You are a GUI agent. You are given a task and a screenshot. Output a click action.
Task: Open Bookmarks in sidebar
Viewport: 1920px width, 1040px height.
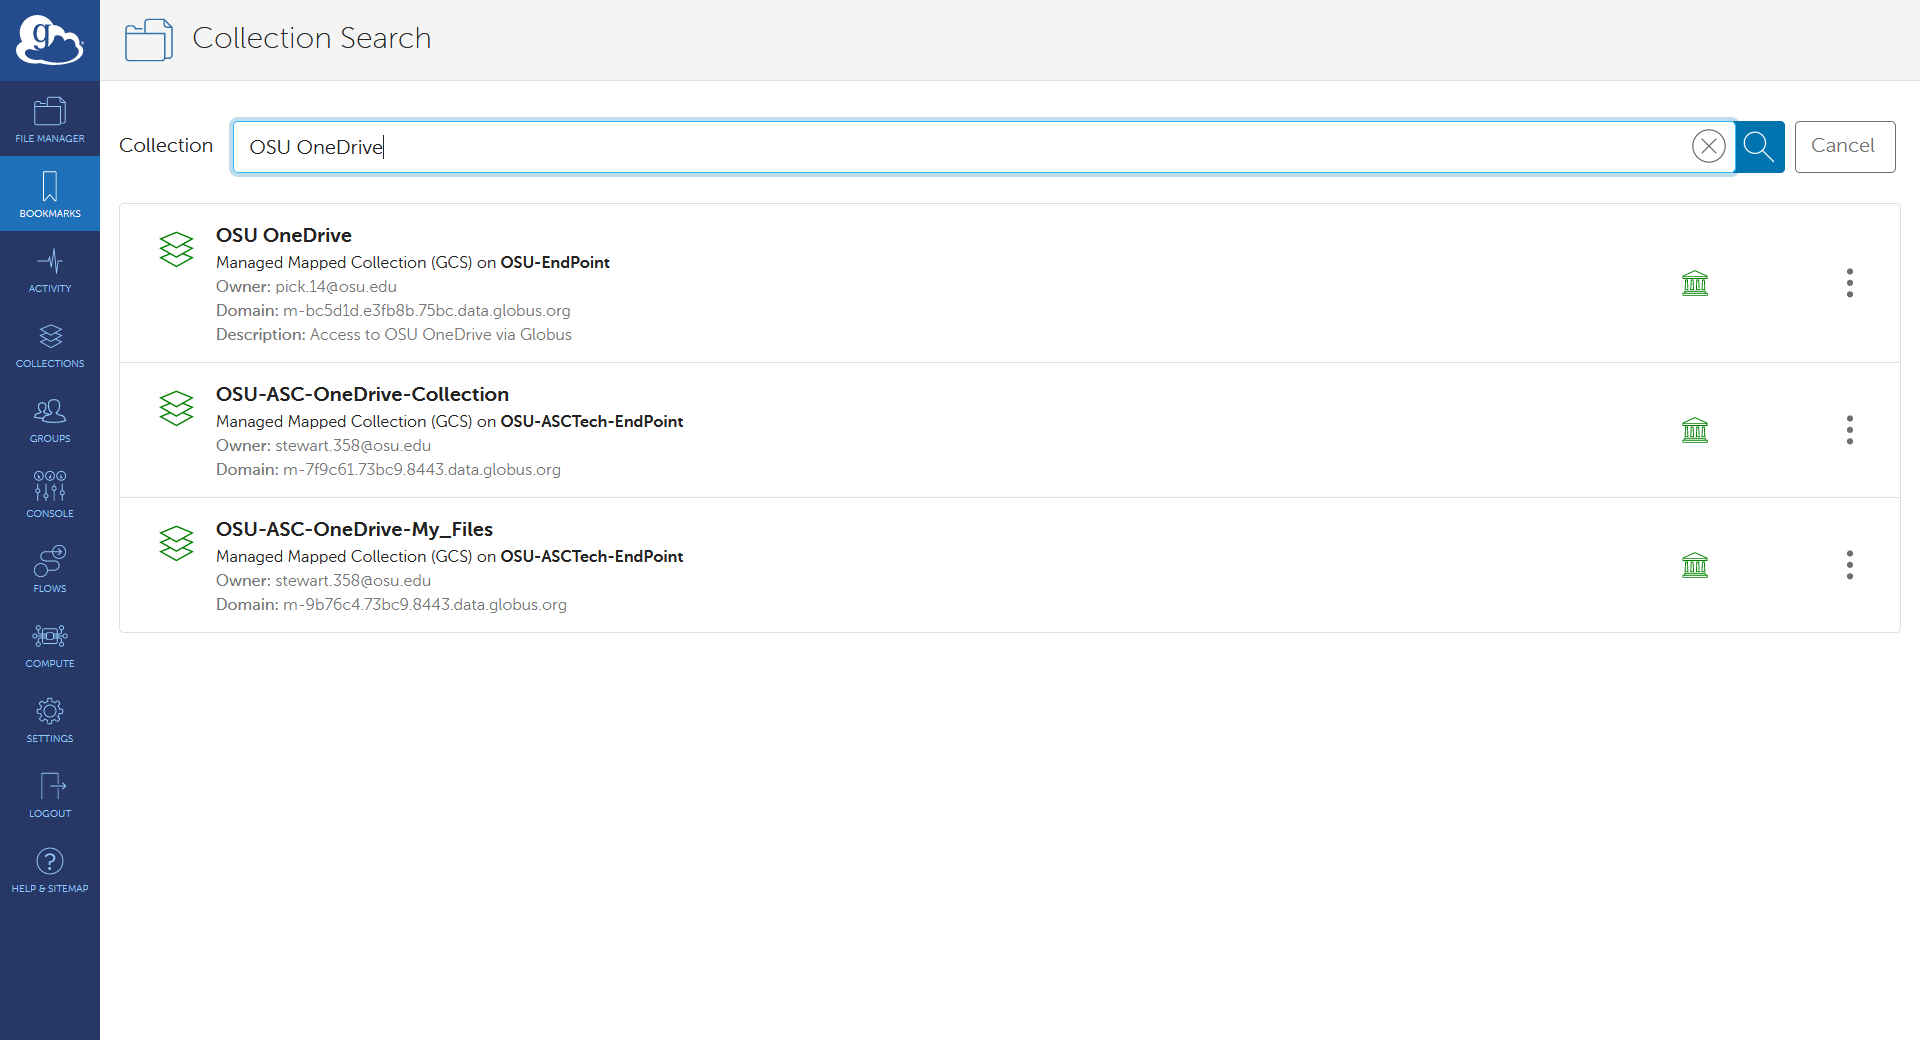[x=50, y=194]
